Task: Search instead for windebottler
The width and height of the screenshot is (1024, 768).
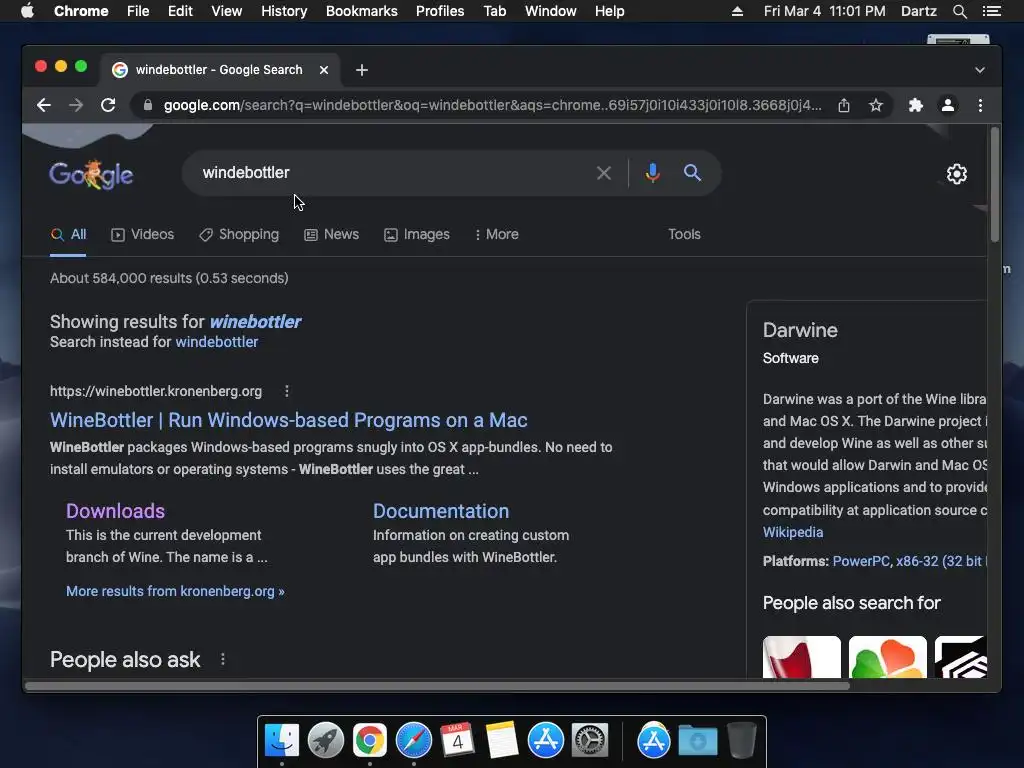Action: pyautogui.click(x=217, y=342)
